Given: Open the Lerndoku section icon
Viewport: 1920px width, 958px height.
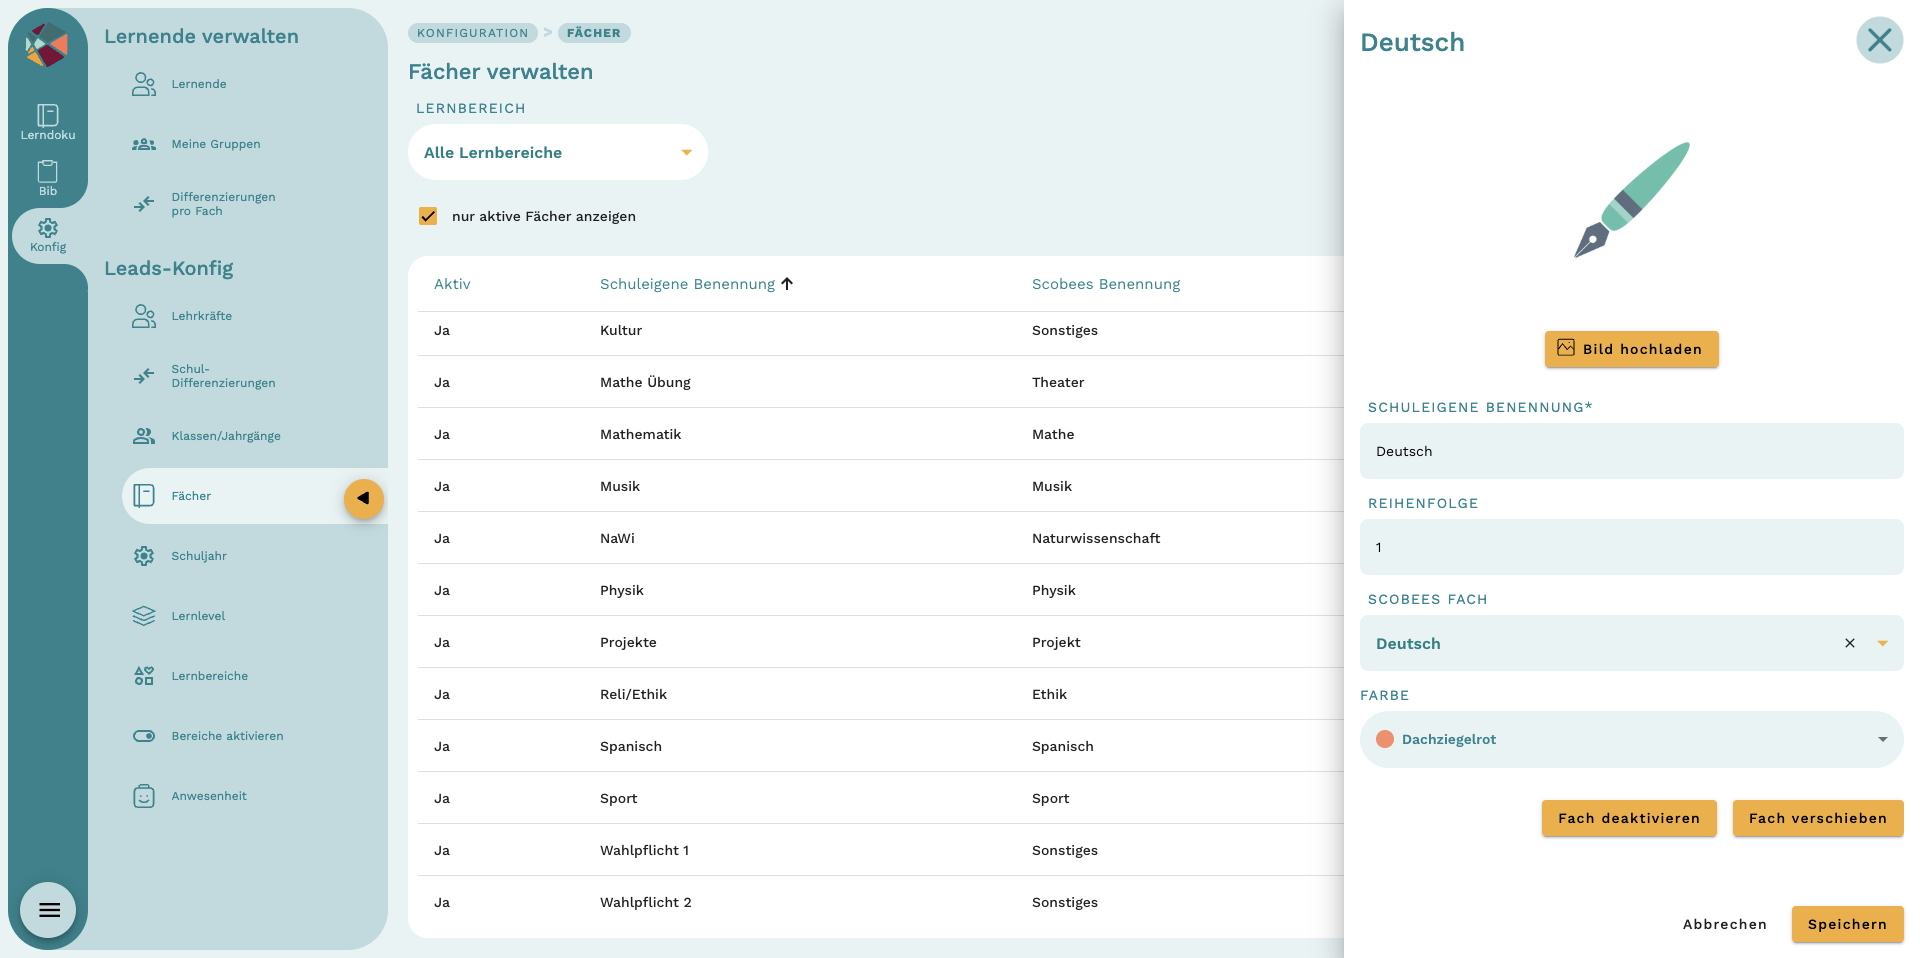Looking at the screenshot, I should (47, 116).
